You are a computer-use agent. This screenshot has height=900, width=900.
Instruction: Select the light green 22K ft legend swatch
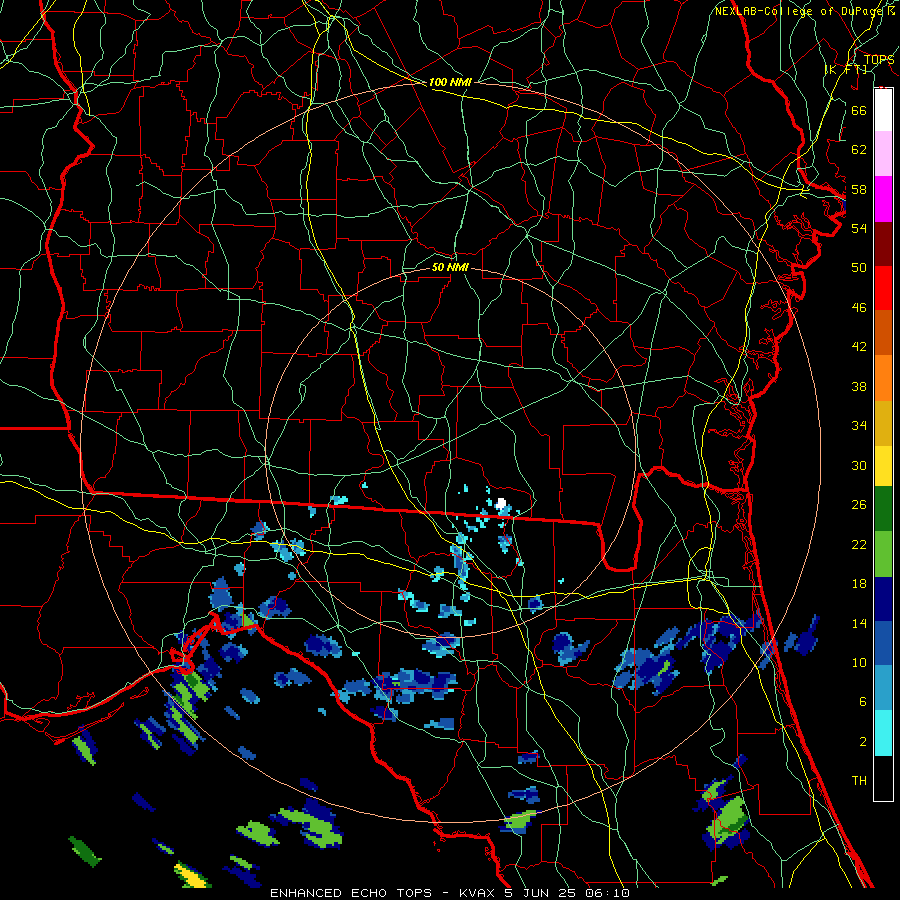[x=883, y=554]
